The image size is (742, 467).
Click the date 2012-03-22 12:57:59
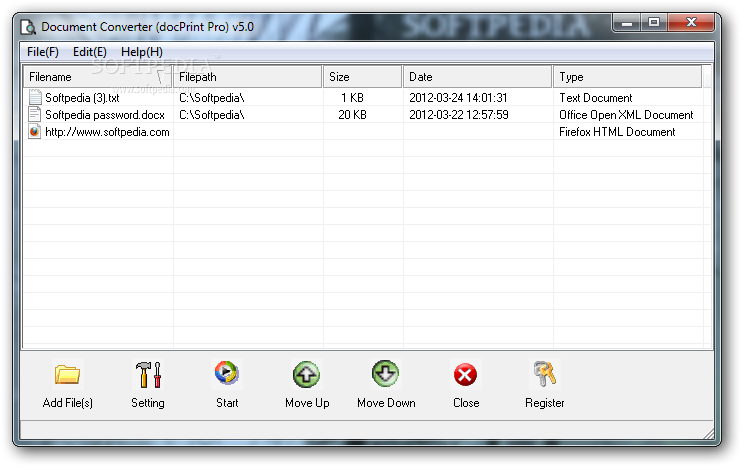(459, 115)
